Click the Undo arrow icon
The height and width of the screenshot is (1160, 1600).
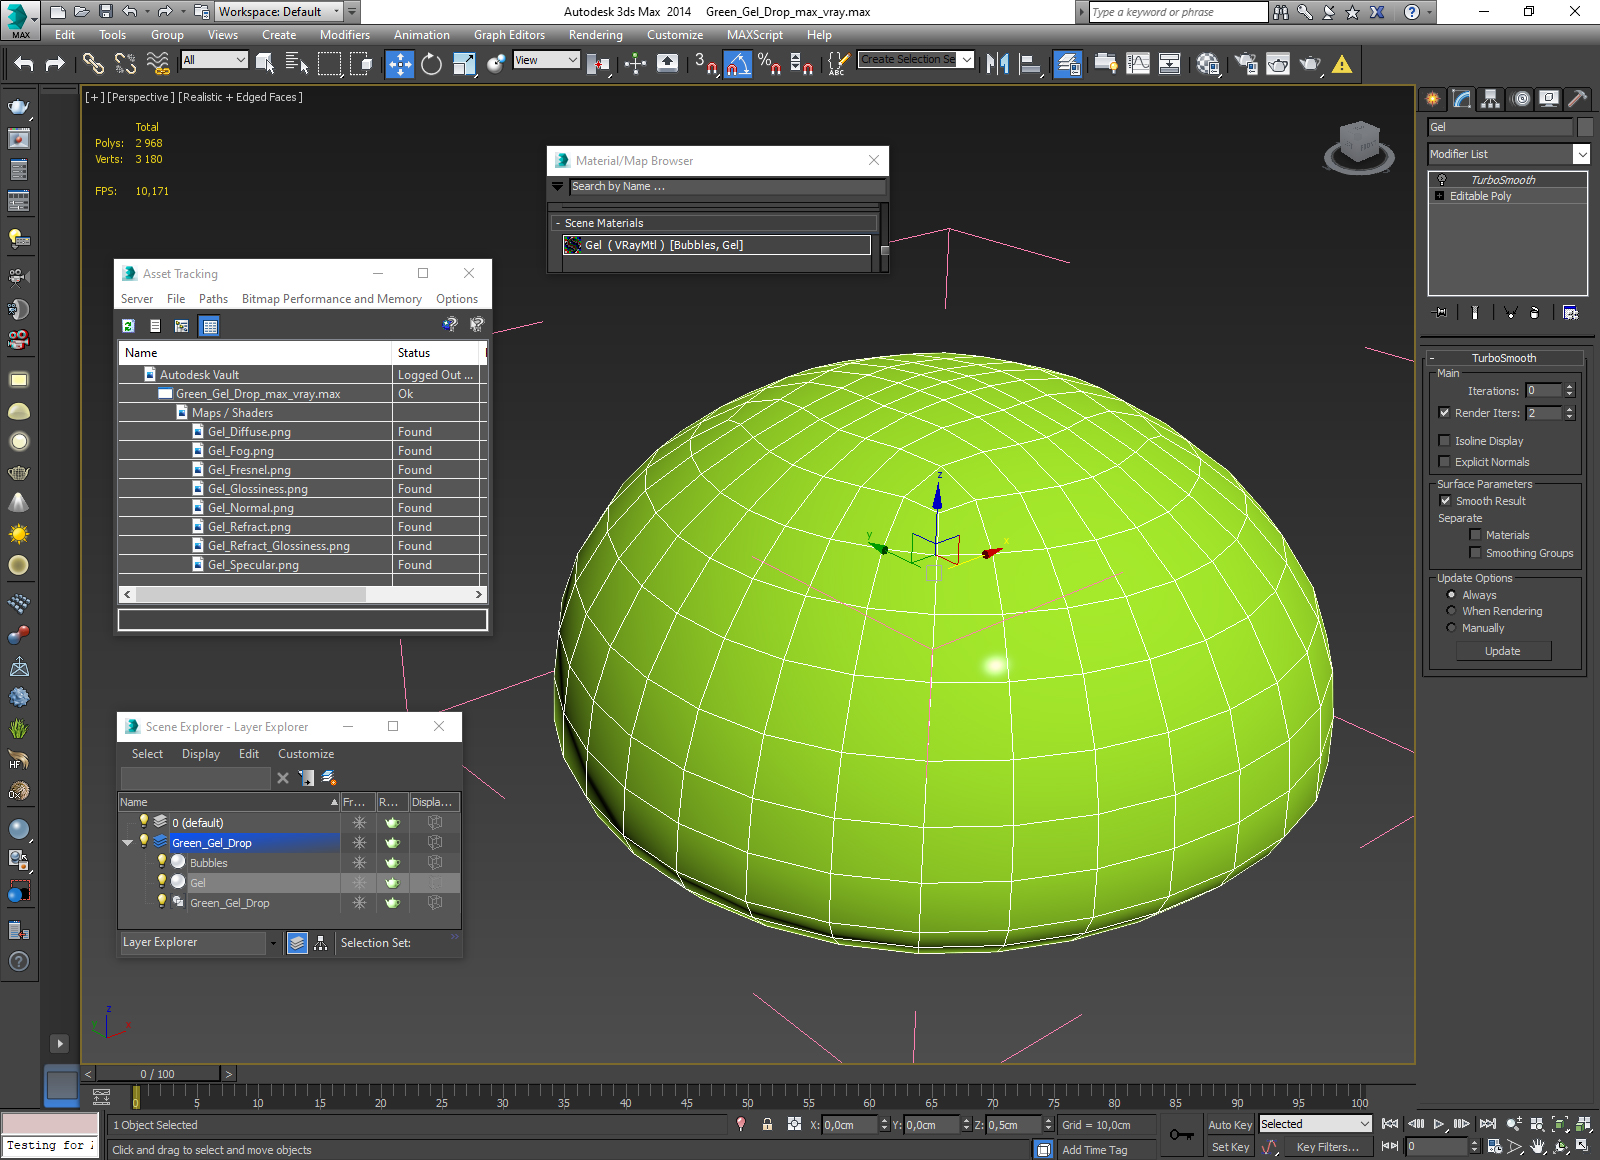[x=24, y=64]
